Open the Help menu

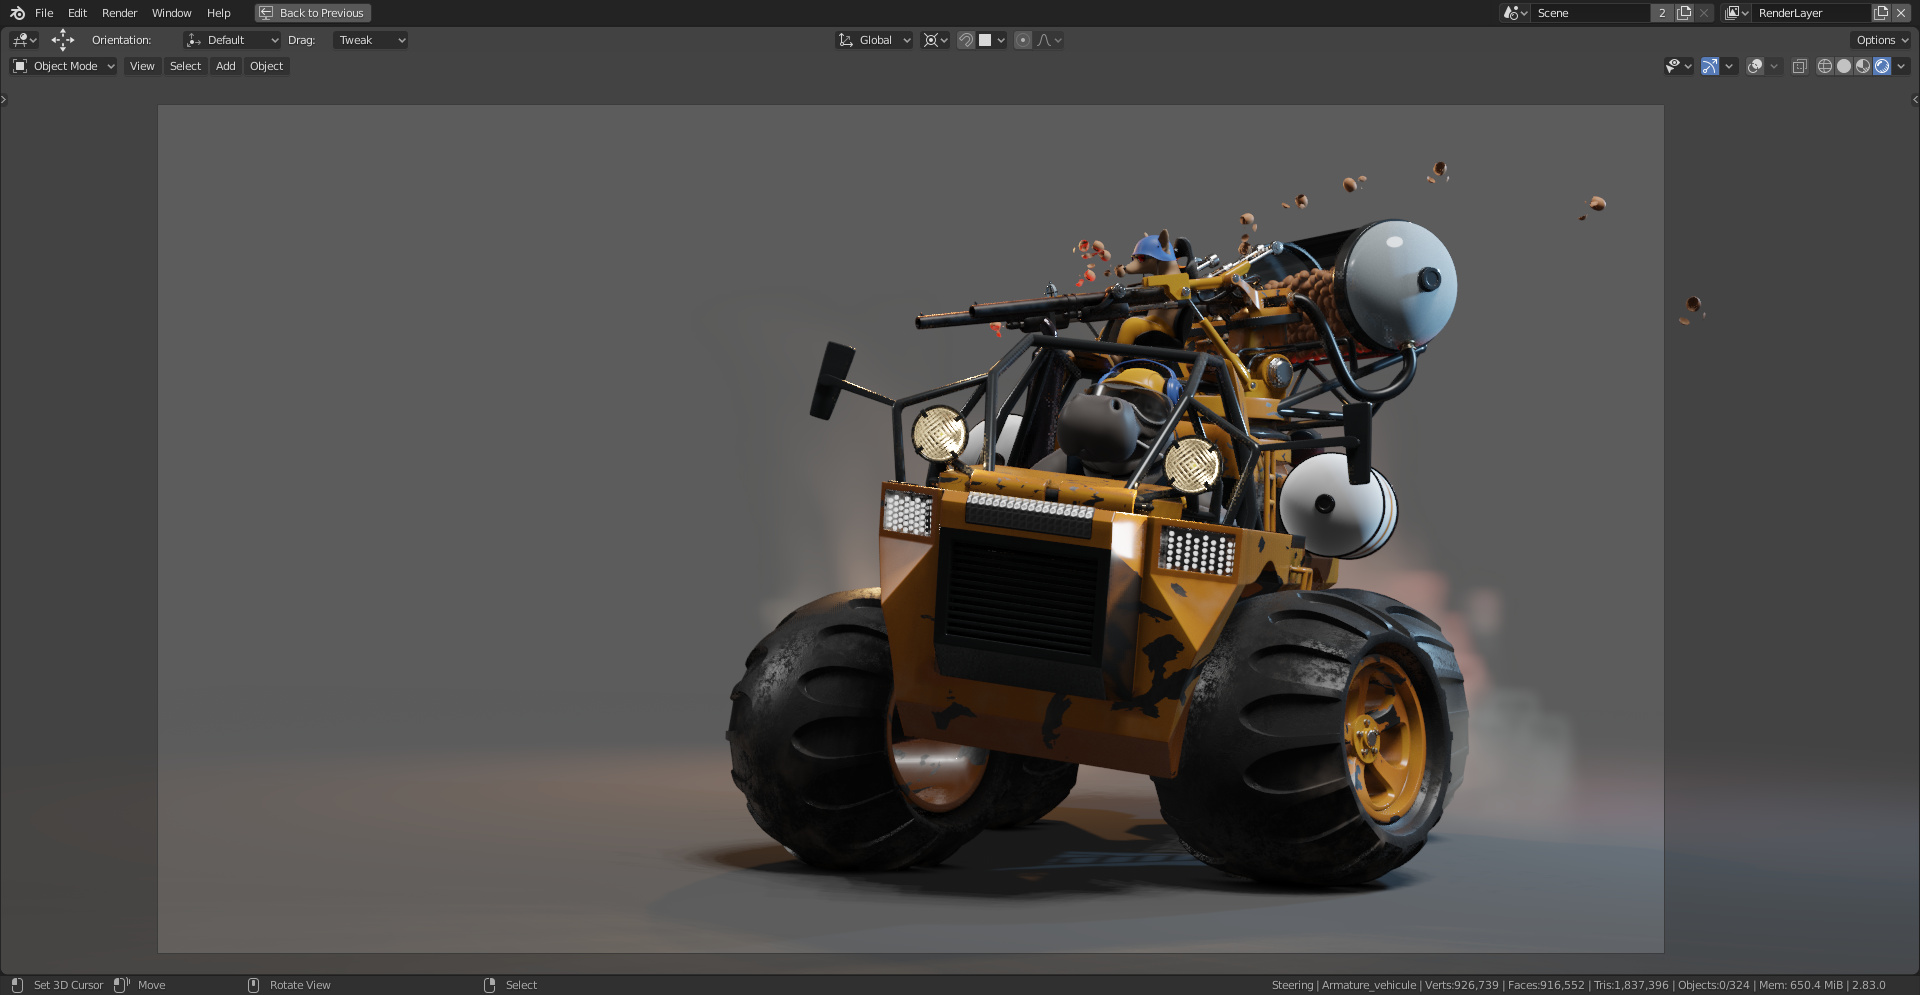point(218,13)
